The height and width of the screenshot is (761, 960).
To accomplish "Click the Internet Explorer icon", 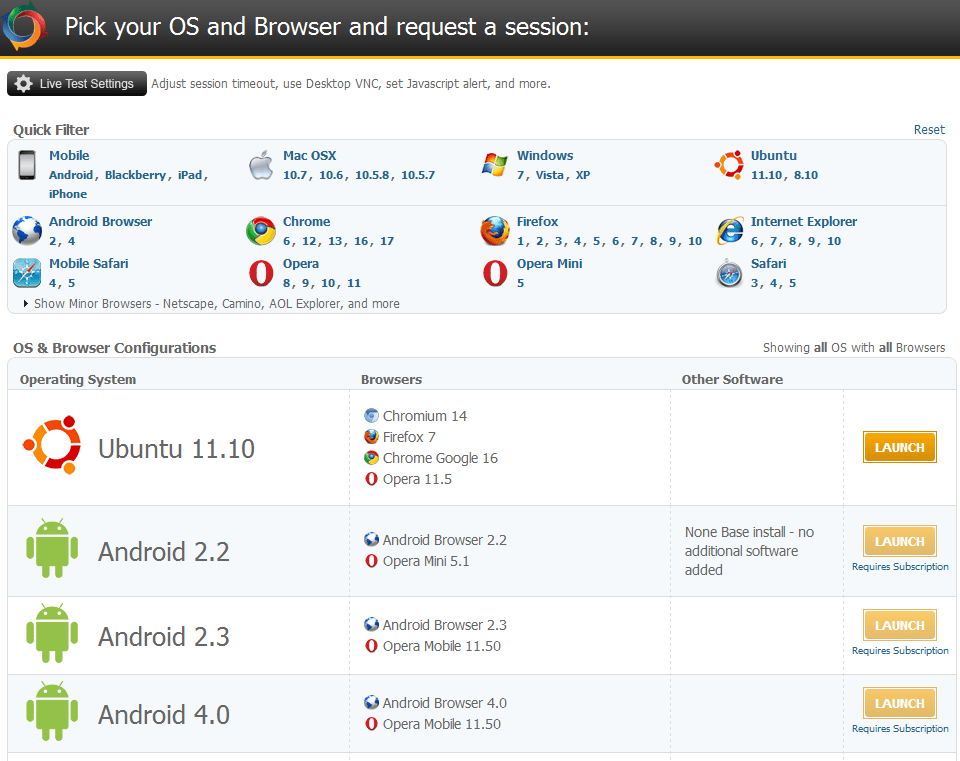I will tap(729, 231).
